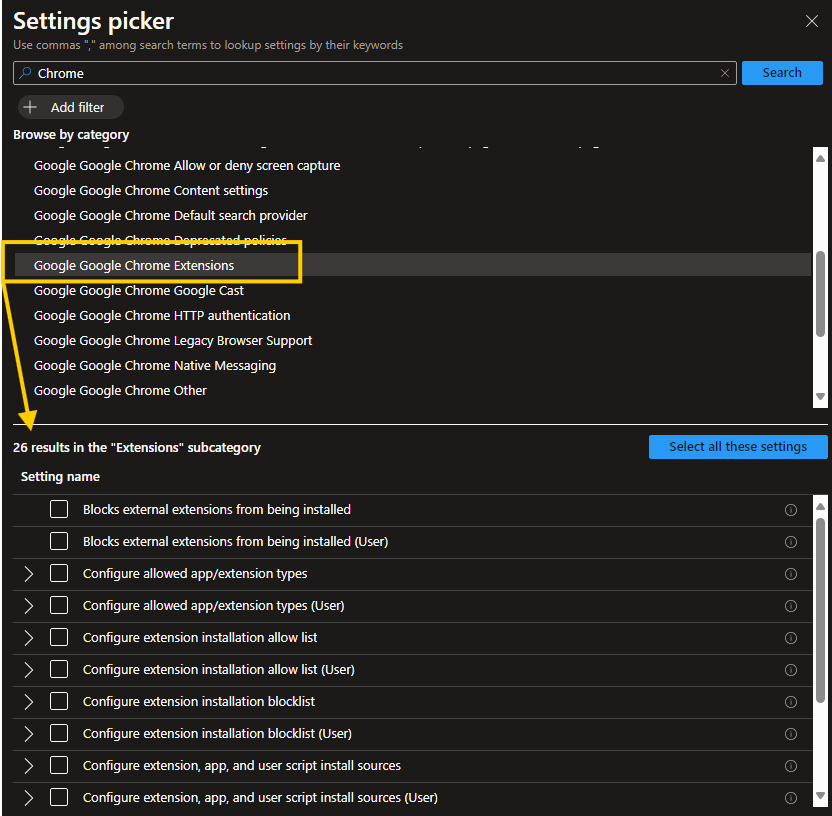Select Google Chrome Content settings category
This screenshot has width=832, height=816.
[151, 190]
